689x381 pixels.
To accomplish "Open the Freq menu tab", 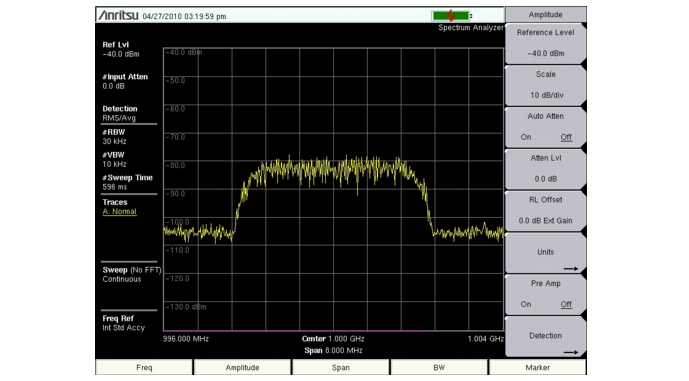I will (144, 367).
